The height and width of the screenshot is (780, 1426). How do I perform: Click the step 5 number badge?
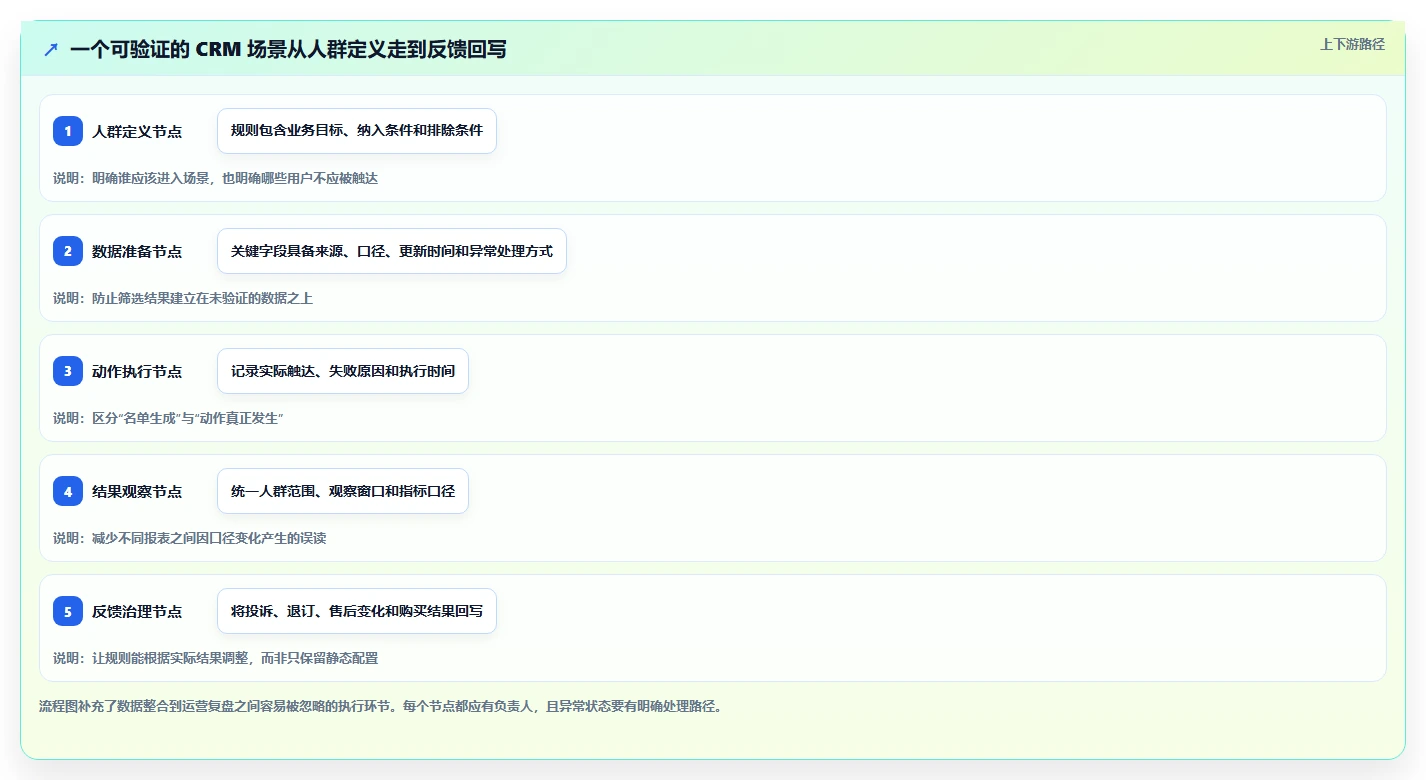(x=68, y=611)
